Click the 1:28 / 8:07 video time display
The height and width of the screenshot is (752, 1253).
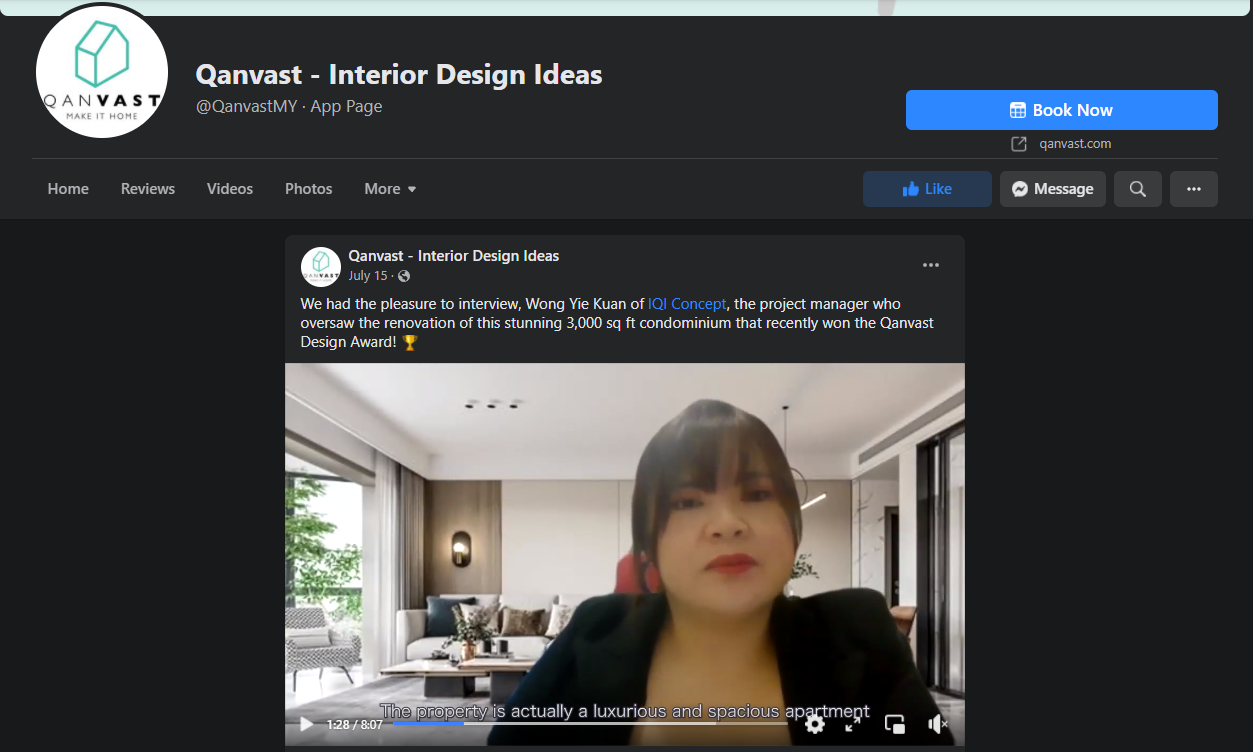[x=354, y=724]
